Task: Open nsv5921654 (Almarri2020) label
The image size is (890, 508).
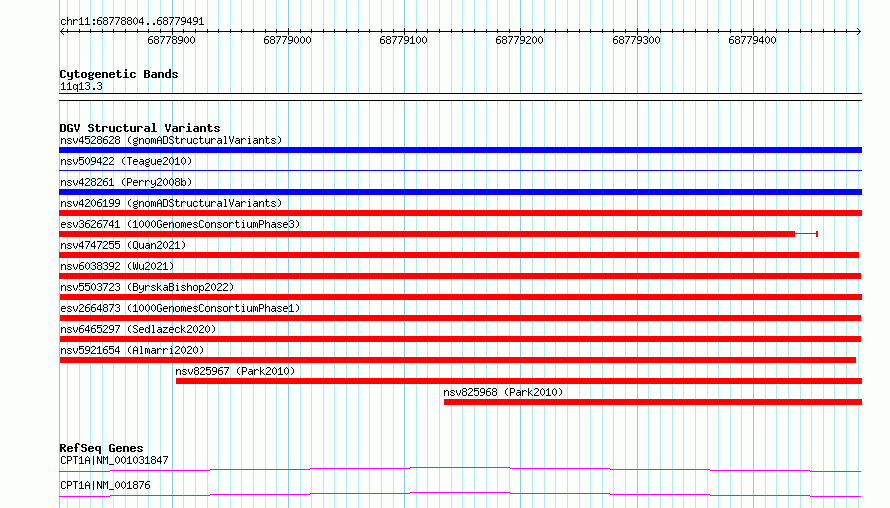Action: (x=132, y=350)
